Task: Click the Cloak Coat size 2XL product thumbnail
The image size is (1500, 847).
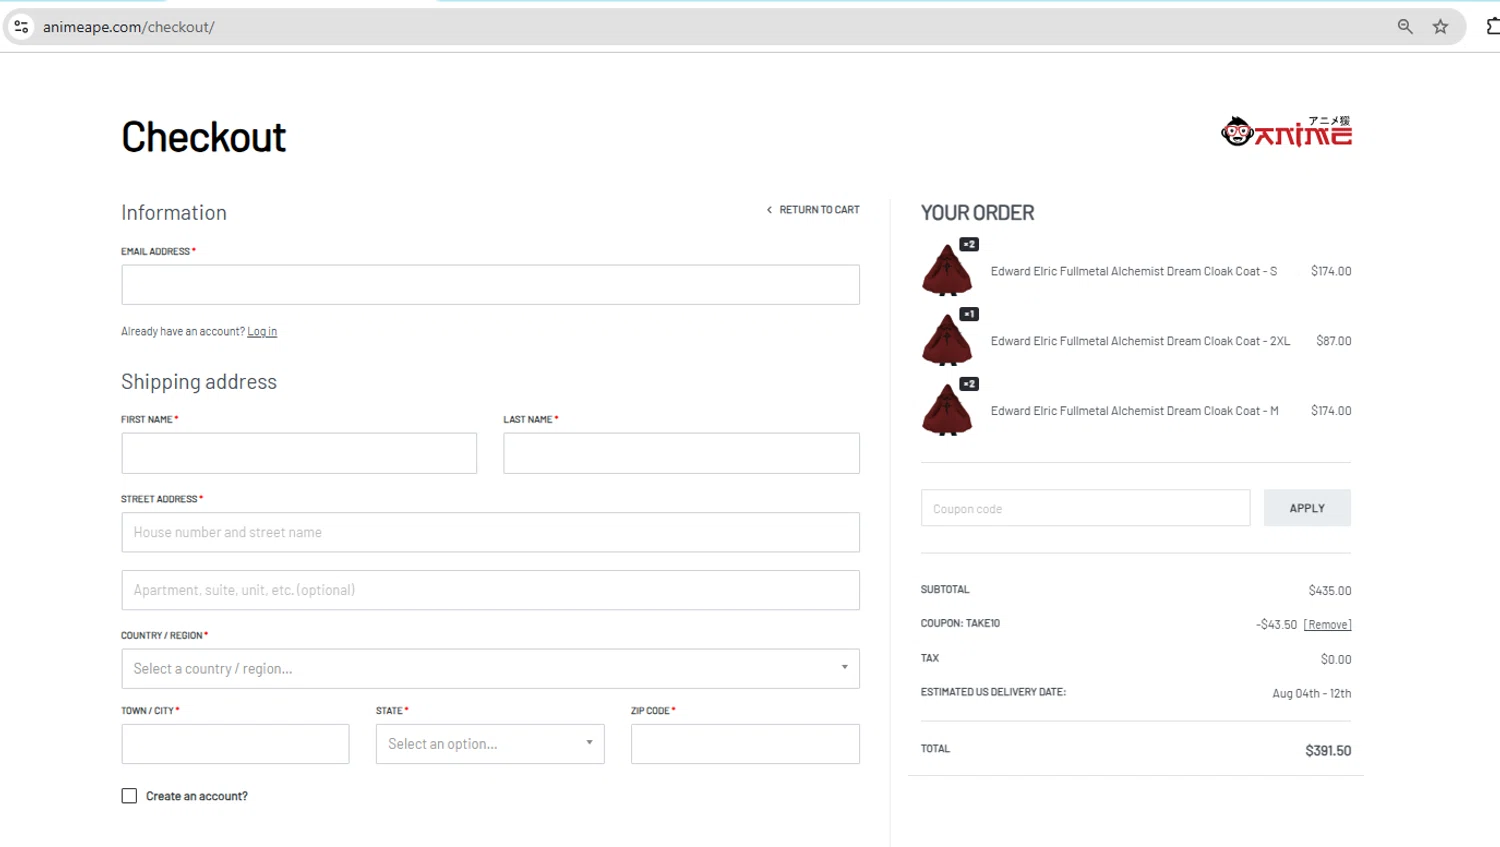Action: coord(947,340)
